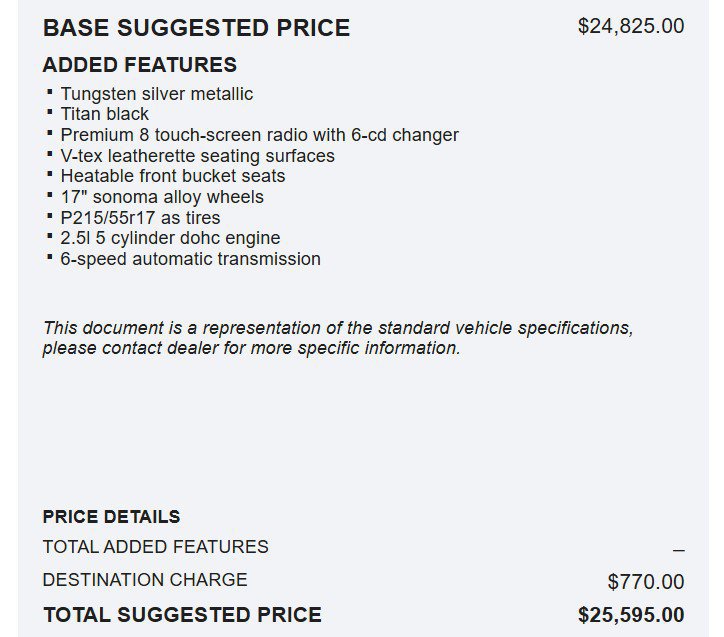The width and height of the screenshot is (724, 637).
Task: Click the italic dealer disclaimer text
Action: coord(338,338)
